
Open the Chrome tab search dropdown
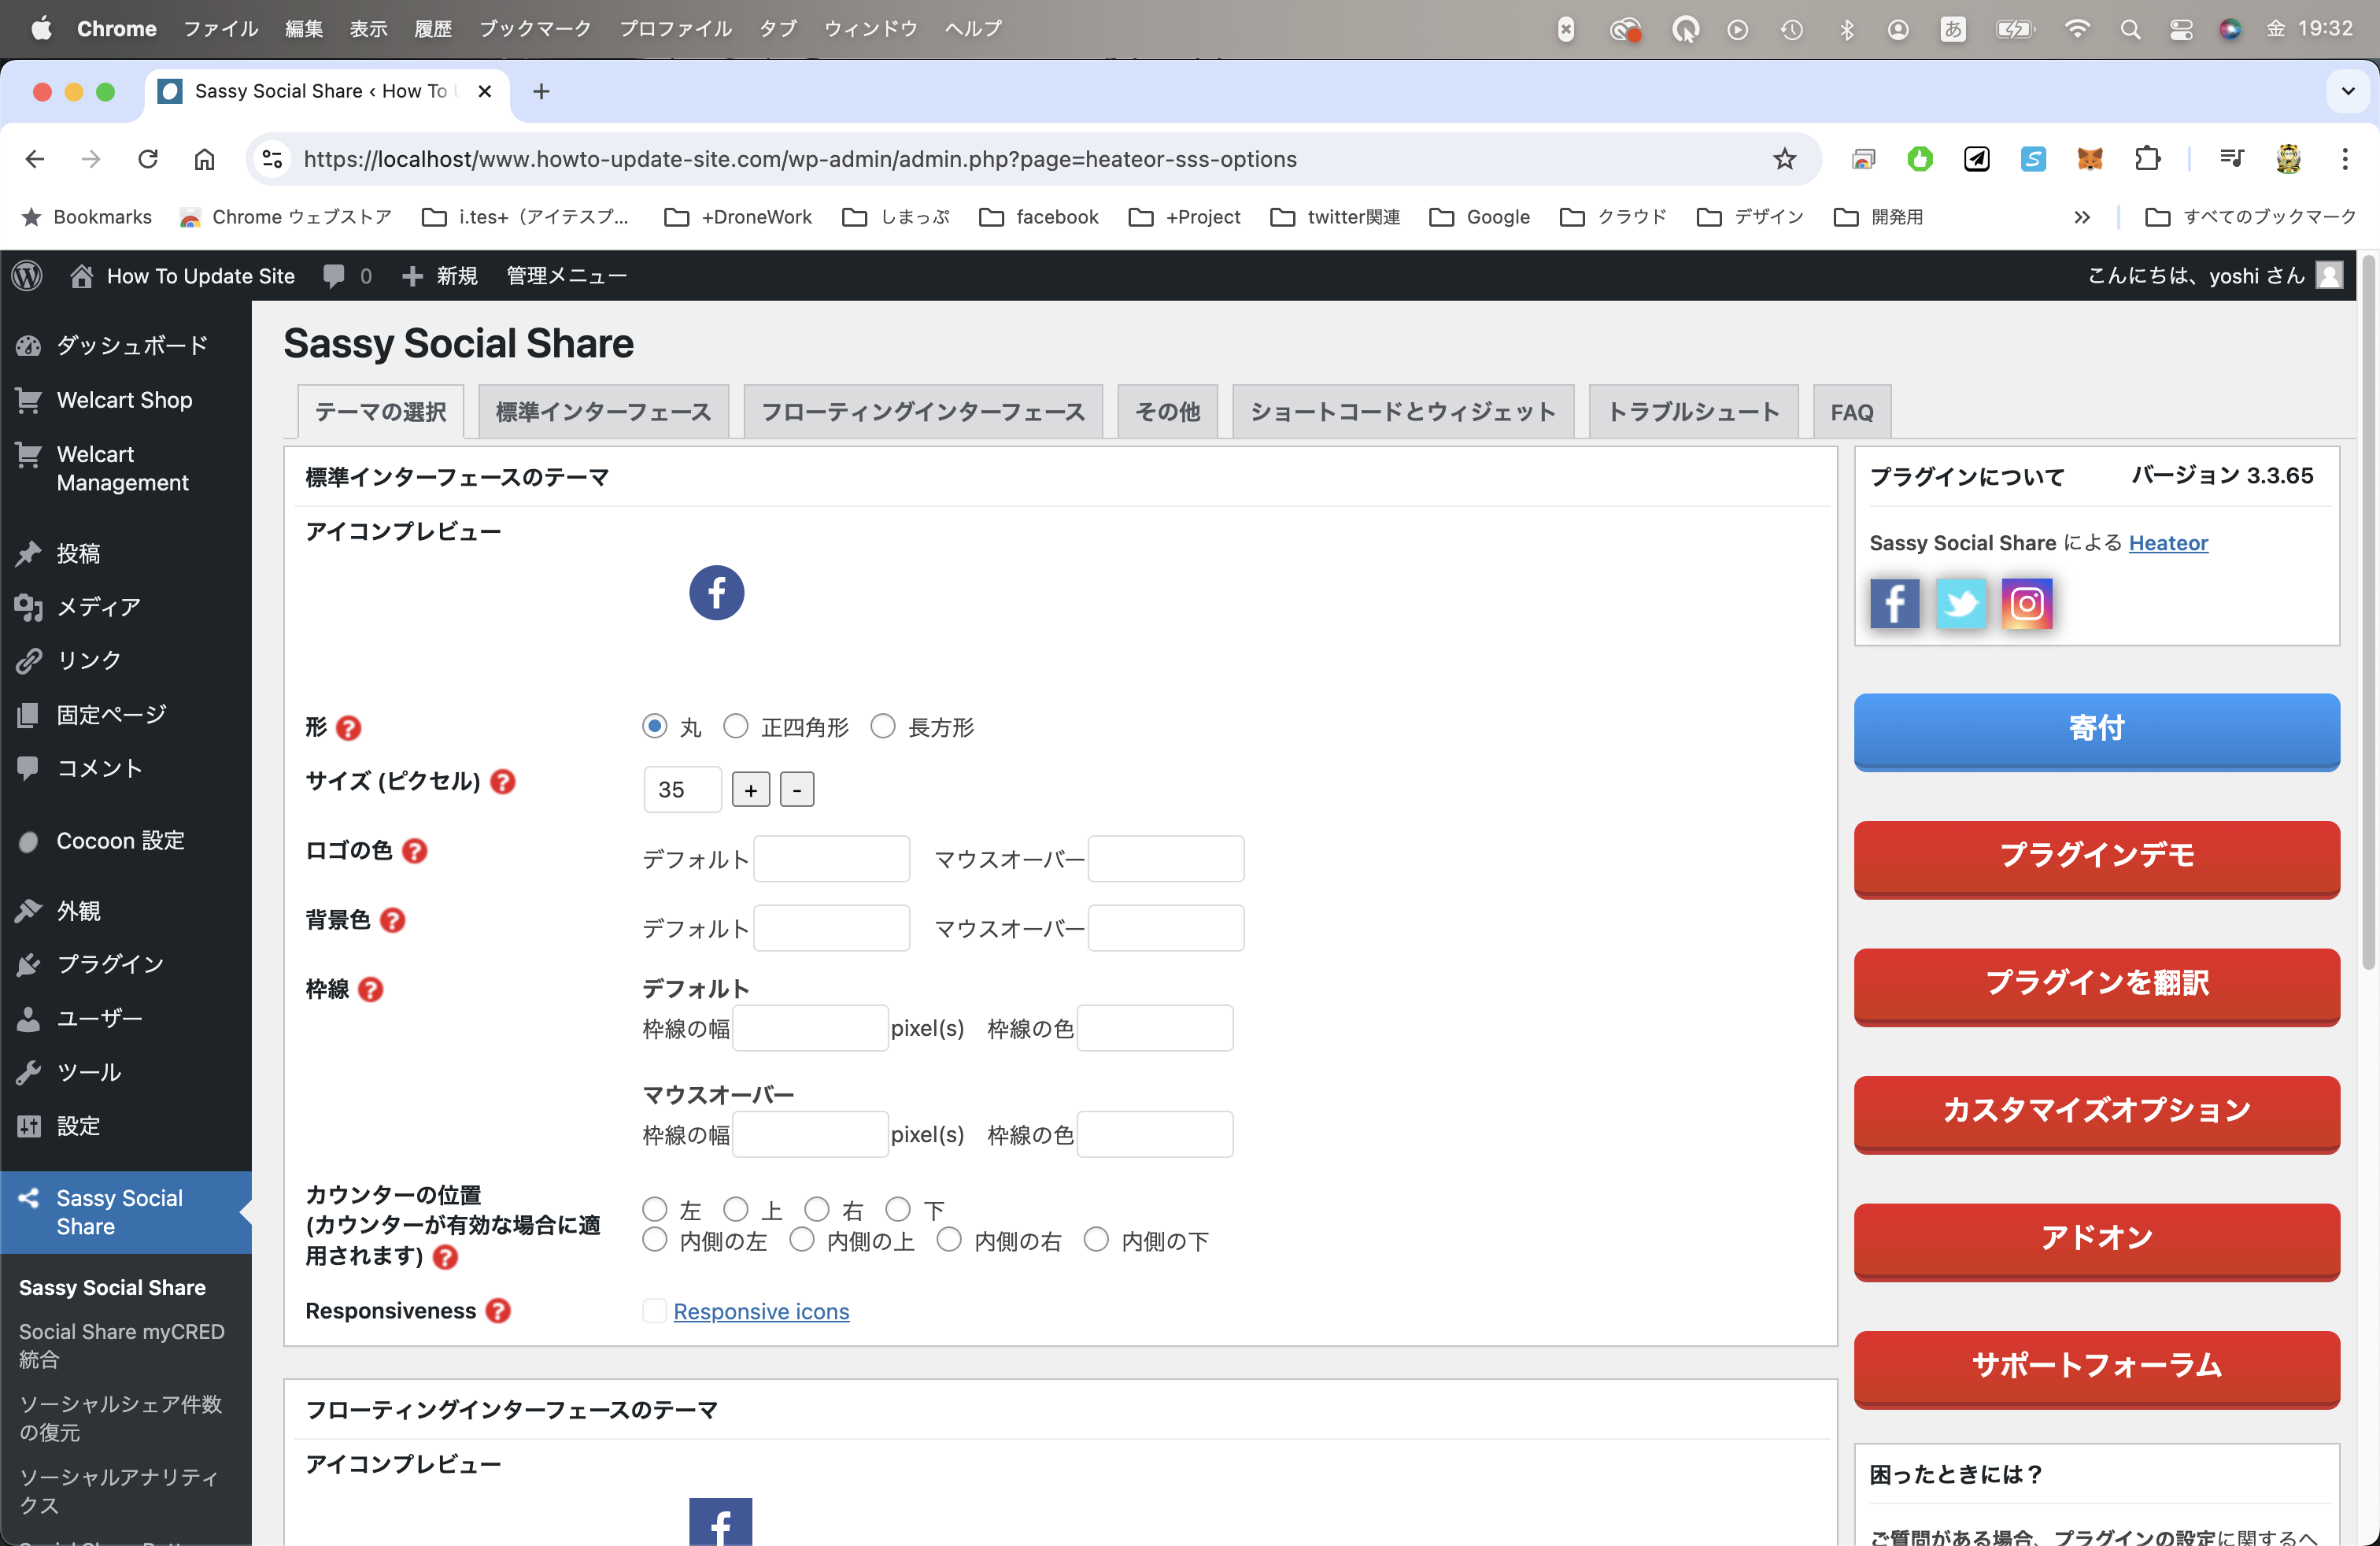tap(2347, 91)
